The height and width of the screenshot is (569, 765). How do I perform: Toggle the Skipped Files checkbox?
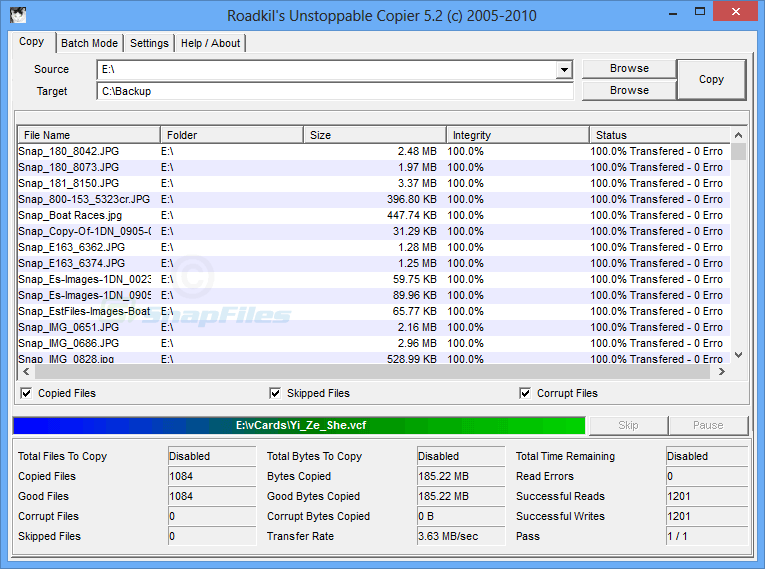pyautogui.click(x=275, y=393)
